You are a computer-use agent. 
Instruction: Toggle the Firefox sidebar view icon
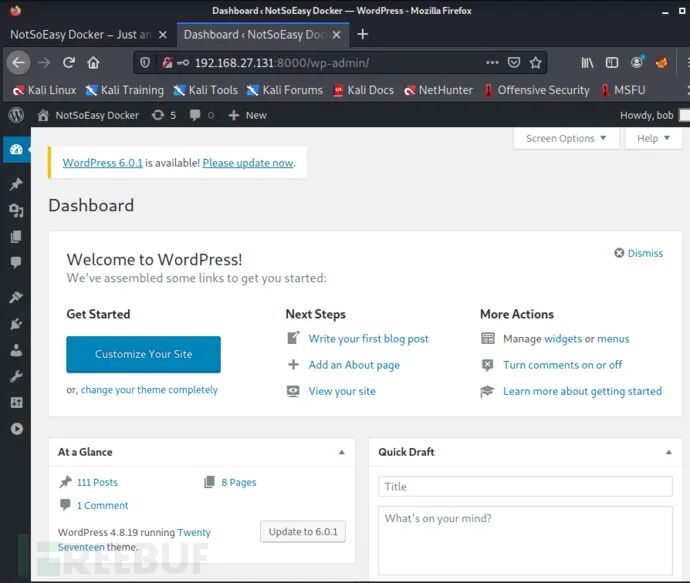click(x=612, y=63)
